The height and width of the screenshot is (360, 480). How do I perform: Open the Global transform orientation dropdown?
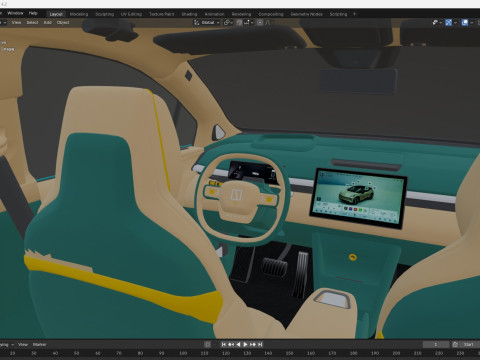pyautogui.click(x=207, y=22)
